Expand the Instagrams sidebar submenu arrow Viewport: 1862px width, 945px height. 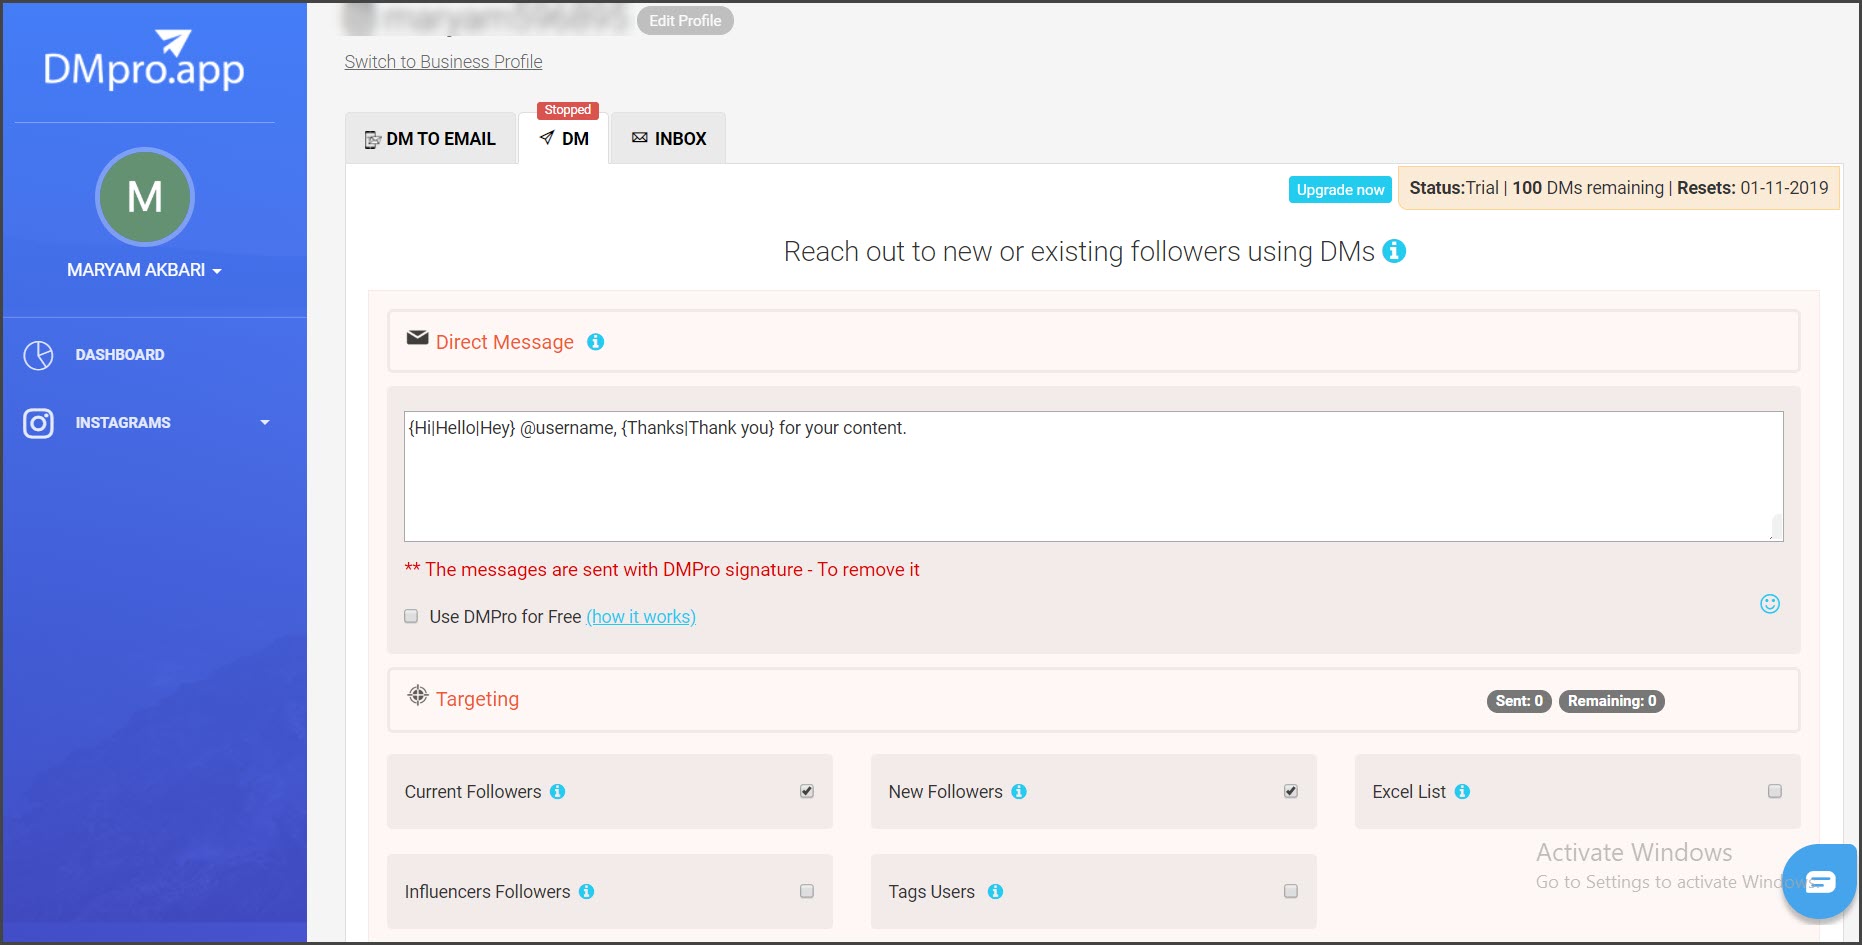pos(265,423)
